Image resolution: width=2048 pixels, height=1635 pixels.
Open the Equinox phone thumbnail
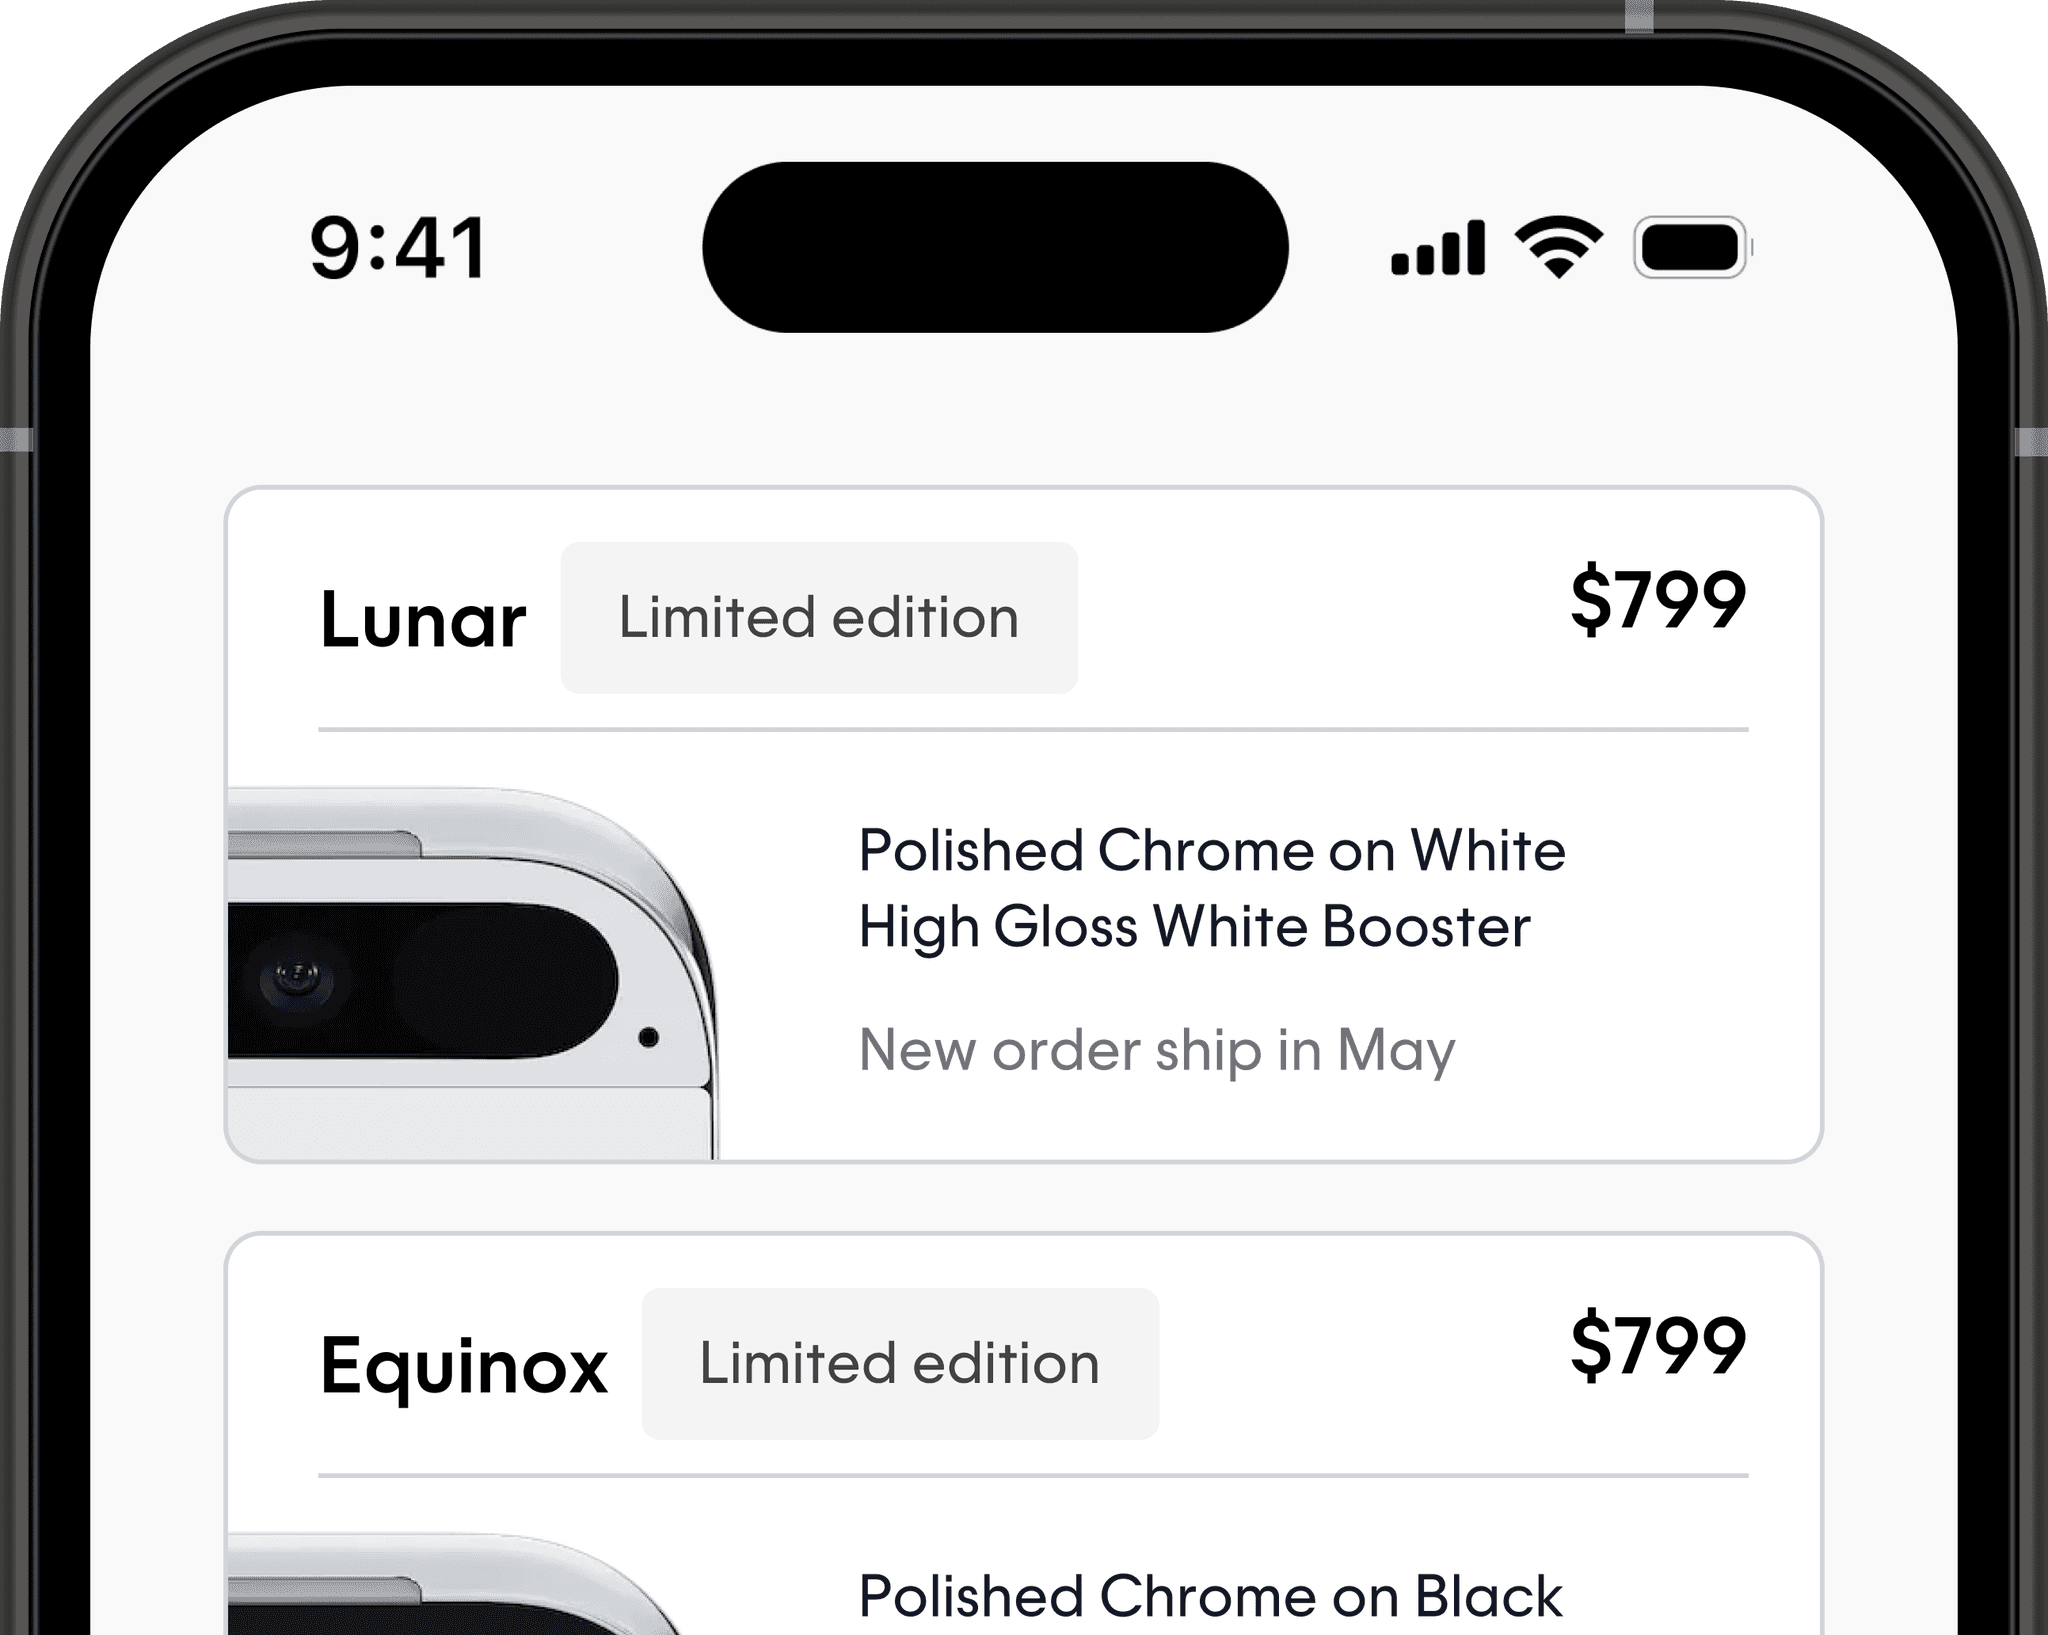pos(455,1583)
